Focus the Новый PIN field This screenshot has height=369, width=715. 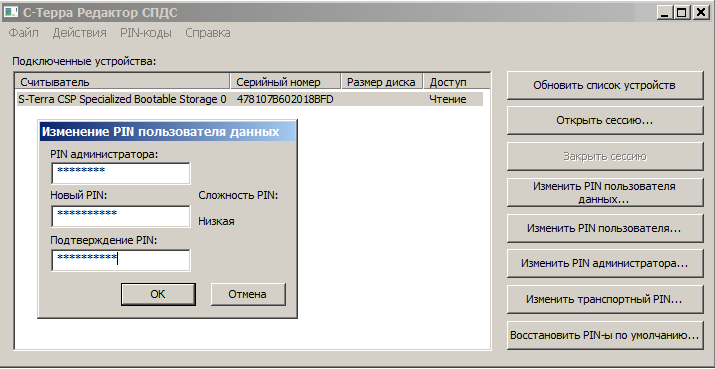coord(121,216)
